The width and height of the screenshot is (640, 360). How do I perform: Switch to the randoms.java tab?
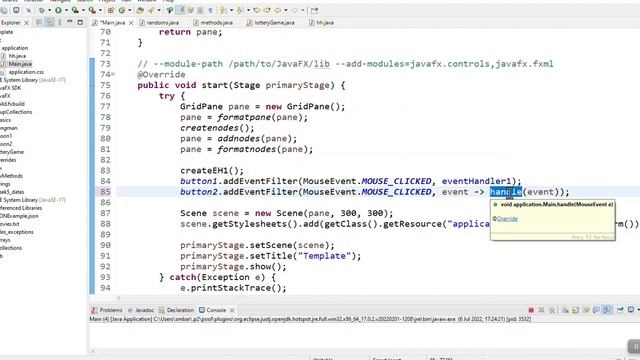pos(159,23)
